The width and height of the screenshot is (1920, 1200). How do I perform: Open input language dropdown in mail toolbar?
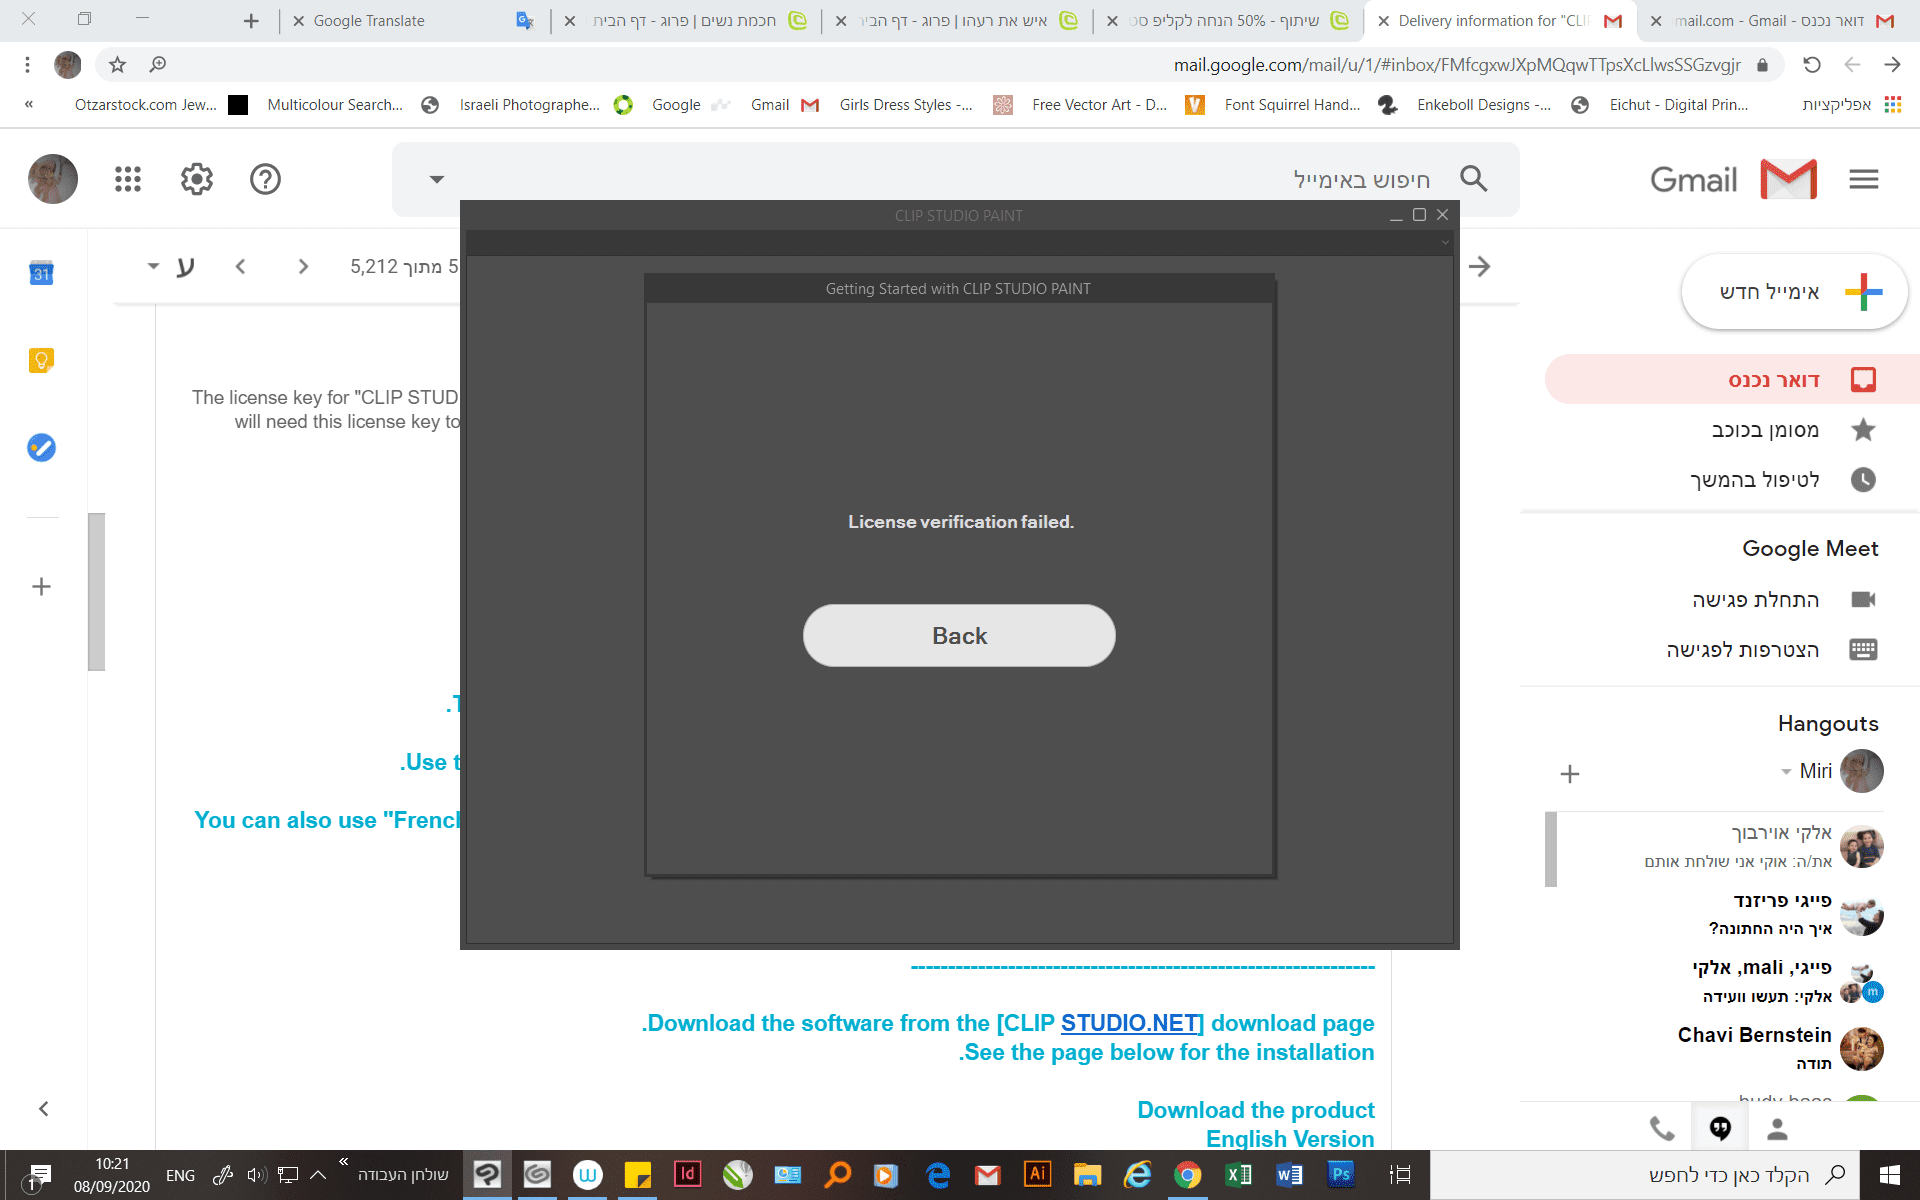coord(154,266)
